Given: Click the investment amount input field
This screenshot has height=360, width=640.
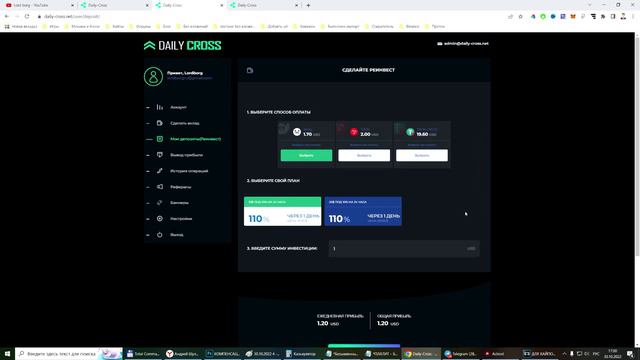Looking at the screenshot, I should [404, 249].
